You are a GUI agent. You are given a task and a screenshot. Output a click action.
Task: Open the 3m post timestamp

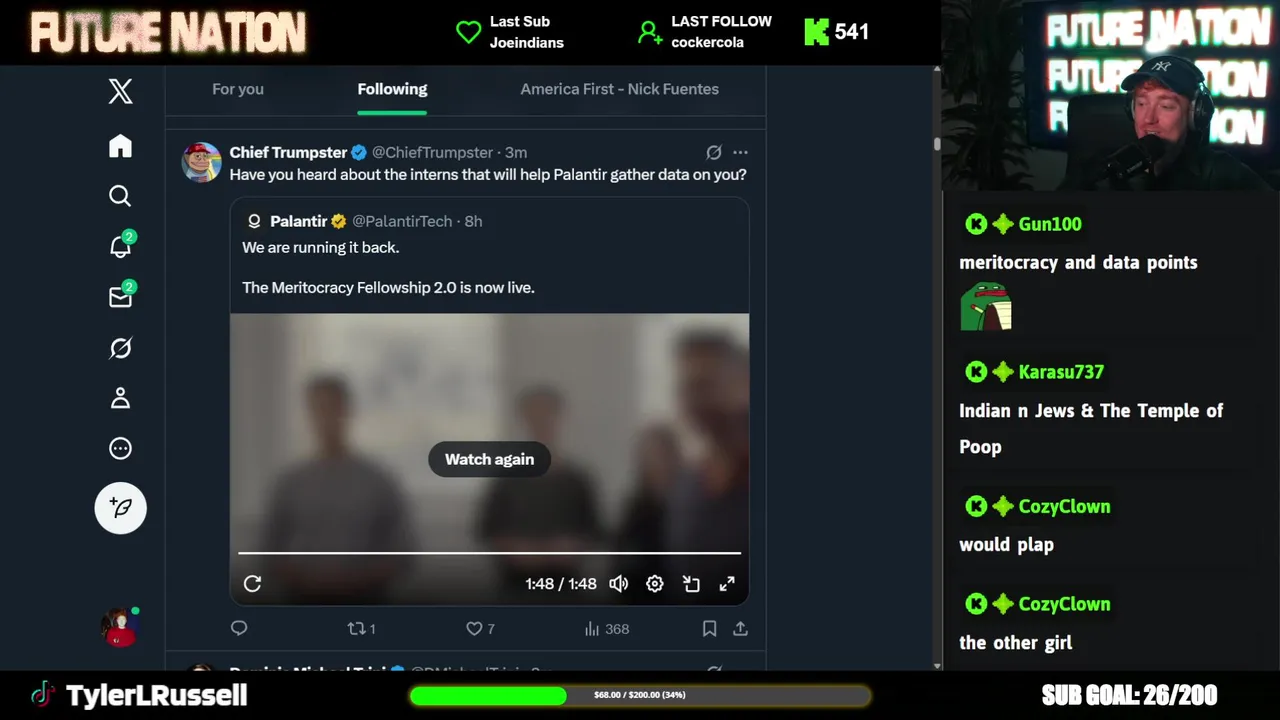point(516,152)
